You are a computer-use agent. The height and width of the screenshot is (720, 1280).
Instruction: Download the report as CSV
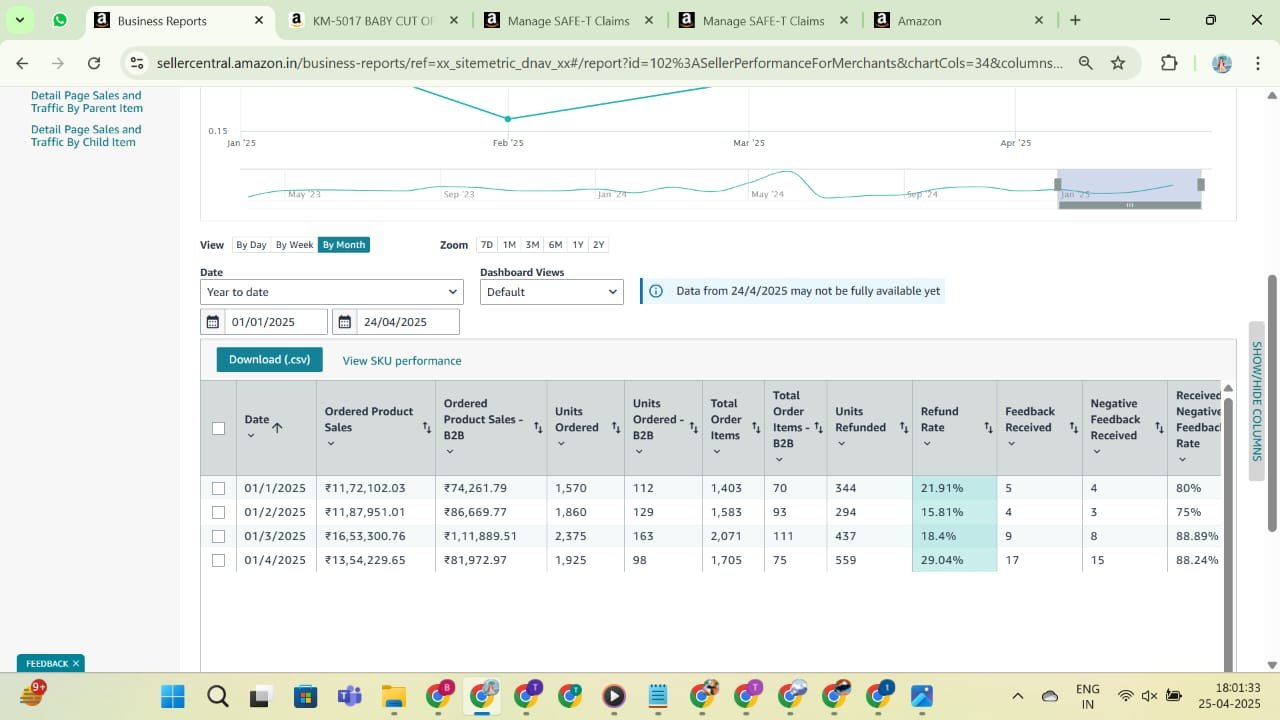coord(269,360)
